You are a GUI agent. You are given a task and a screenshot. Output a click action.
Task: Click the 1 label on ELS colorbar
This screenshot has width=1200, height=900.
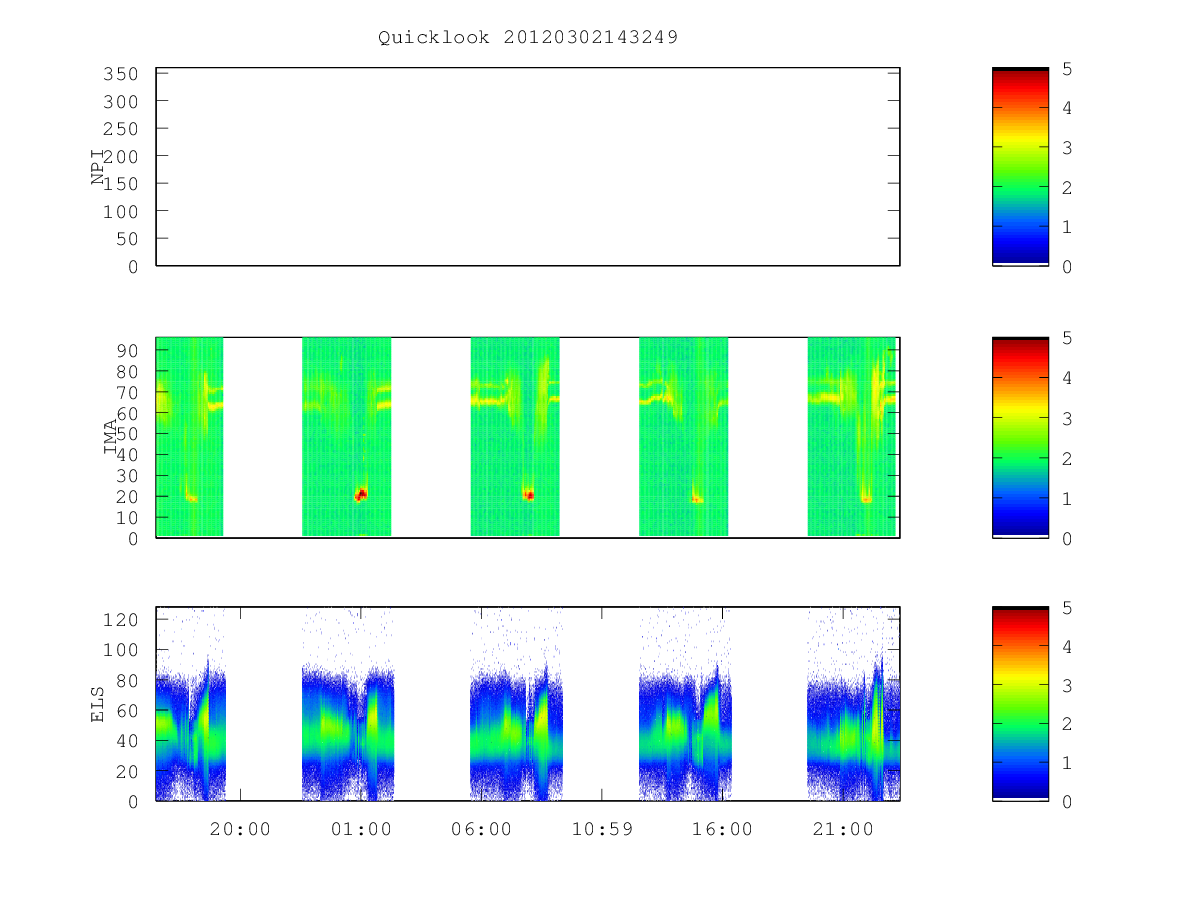[1067, 762]
